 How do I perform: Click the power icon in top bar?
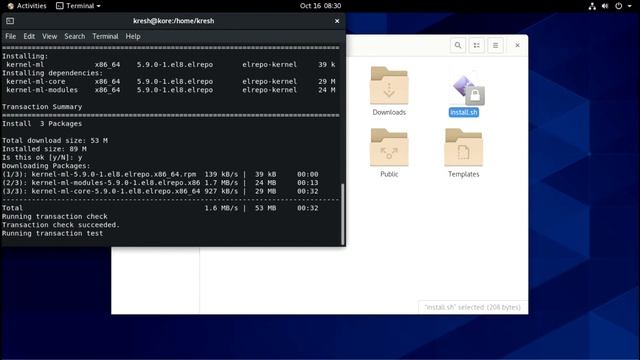[619, 6]
